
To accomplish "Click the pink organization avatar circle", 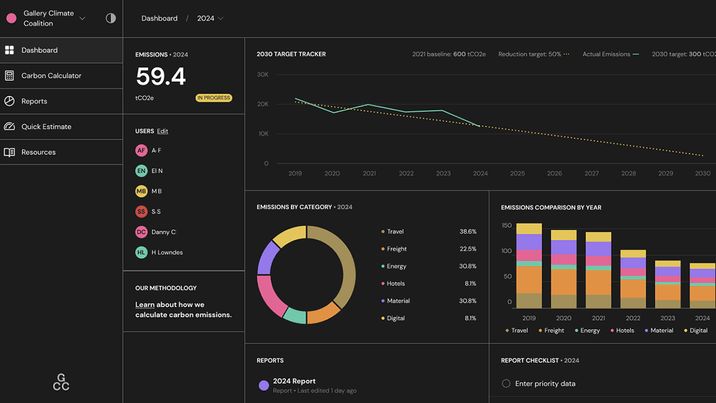I will tap(11, 18).
